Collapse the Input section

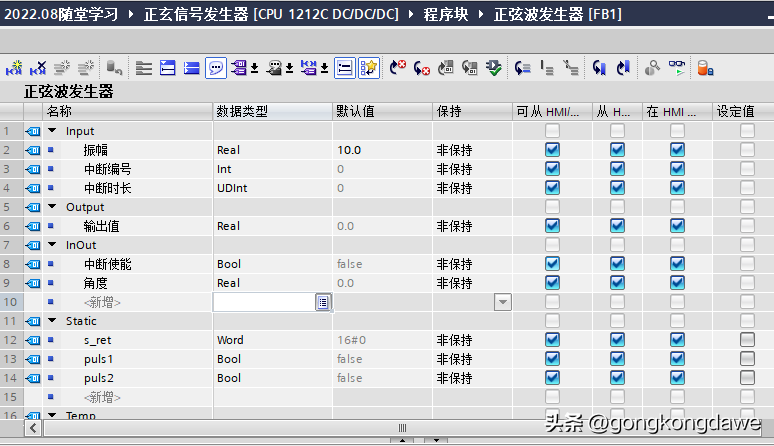(x=52, y=131)
